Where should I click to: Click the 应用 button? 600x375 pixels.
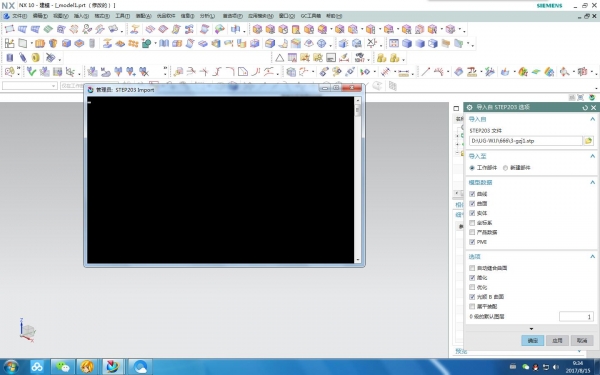click(x=557, y=340)
